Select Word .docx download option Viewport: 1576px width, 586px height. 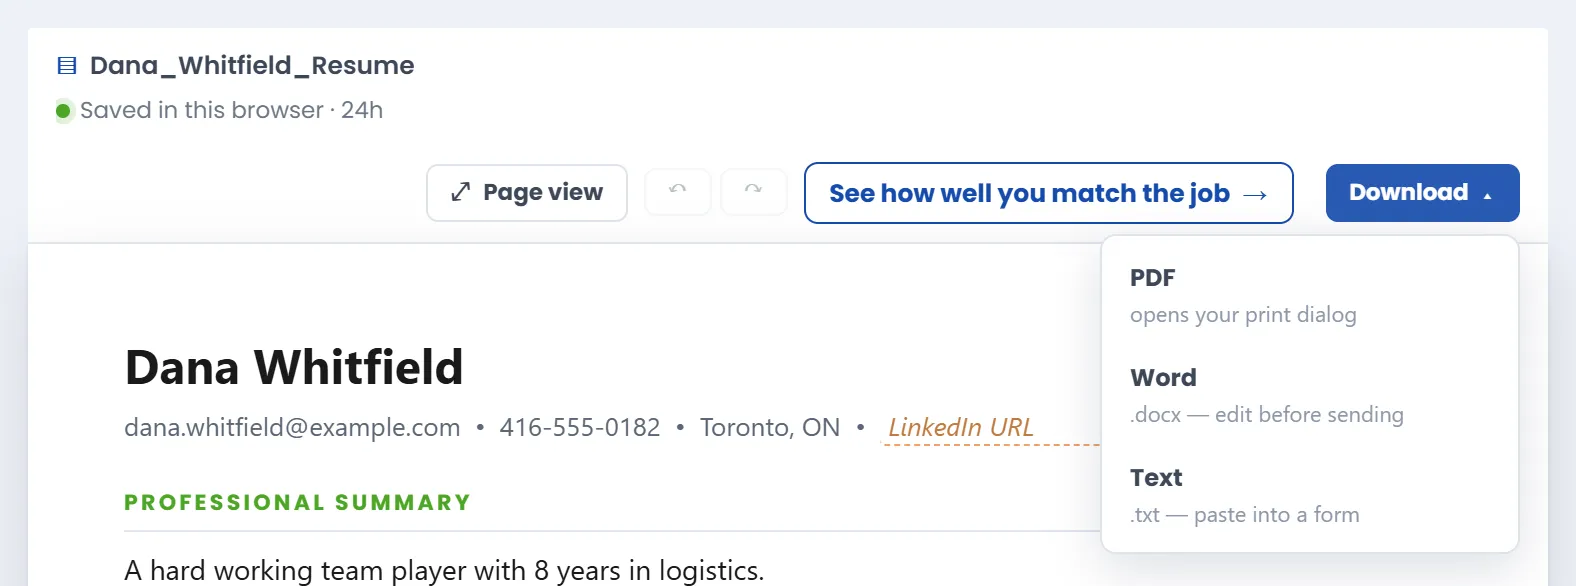(x=1309, y=395)
